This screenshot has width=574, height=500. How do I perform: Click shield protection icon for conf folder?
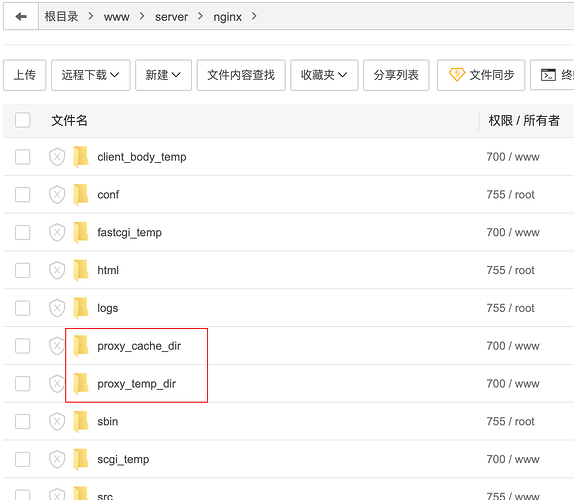point(57,194)
